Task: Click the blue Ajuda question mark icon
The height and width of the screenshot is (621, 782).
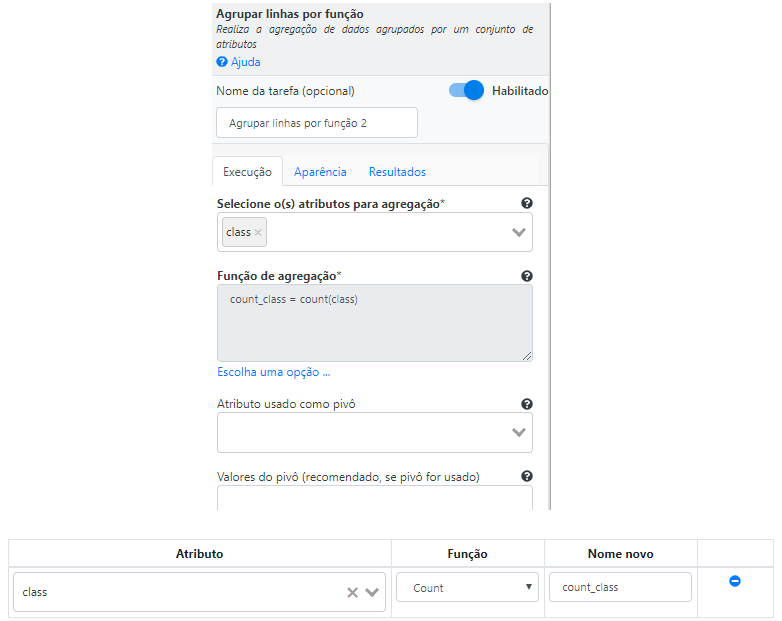Action: point(222,62)
